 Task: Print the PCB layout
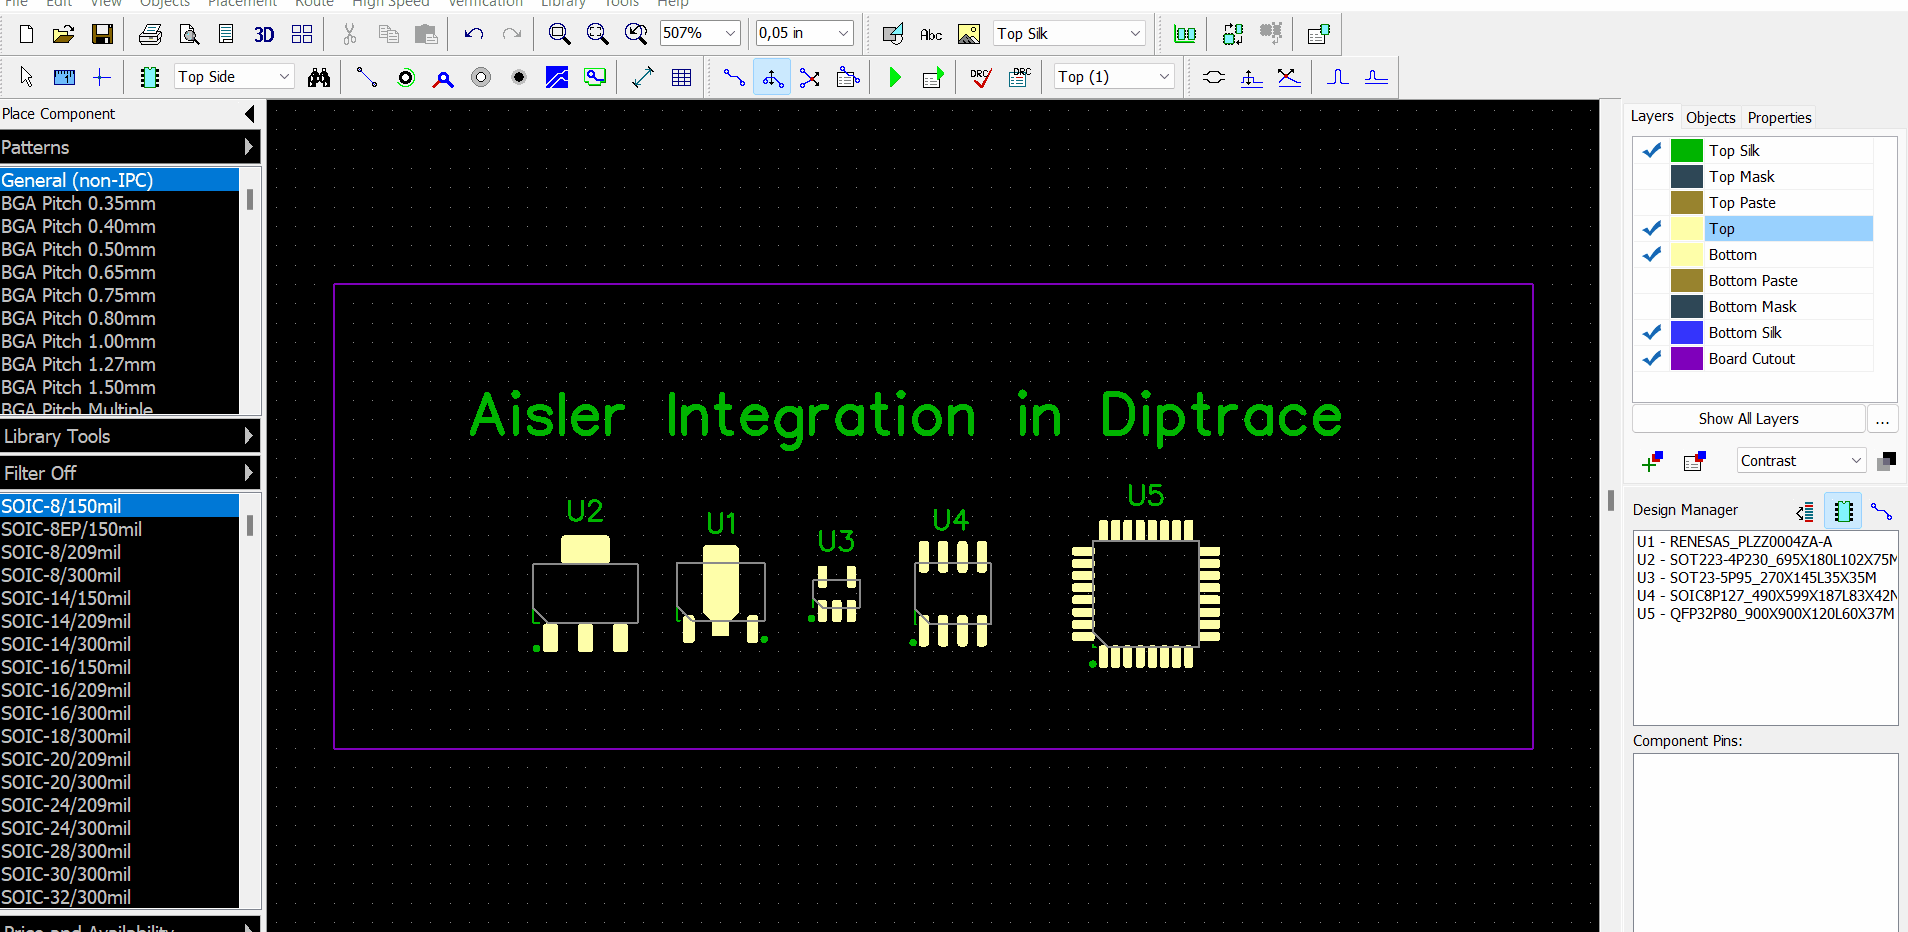click(x=150, y=34)
